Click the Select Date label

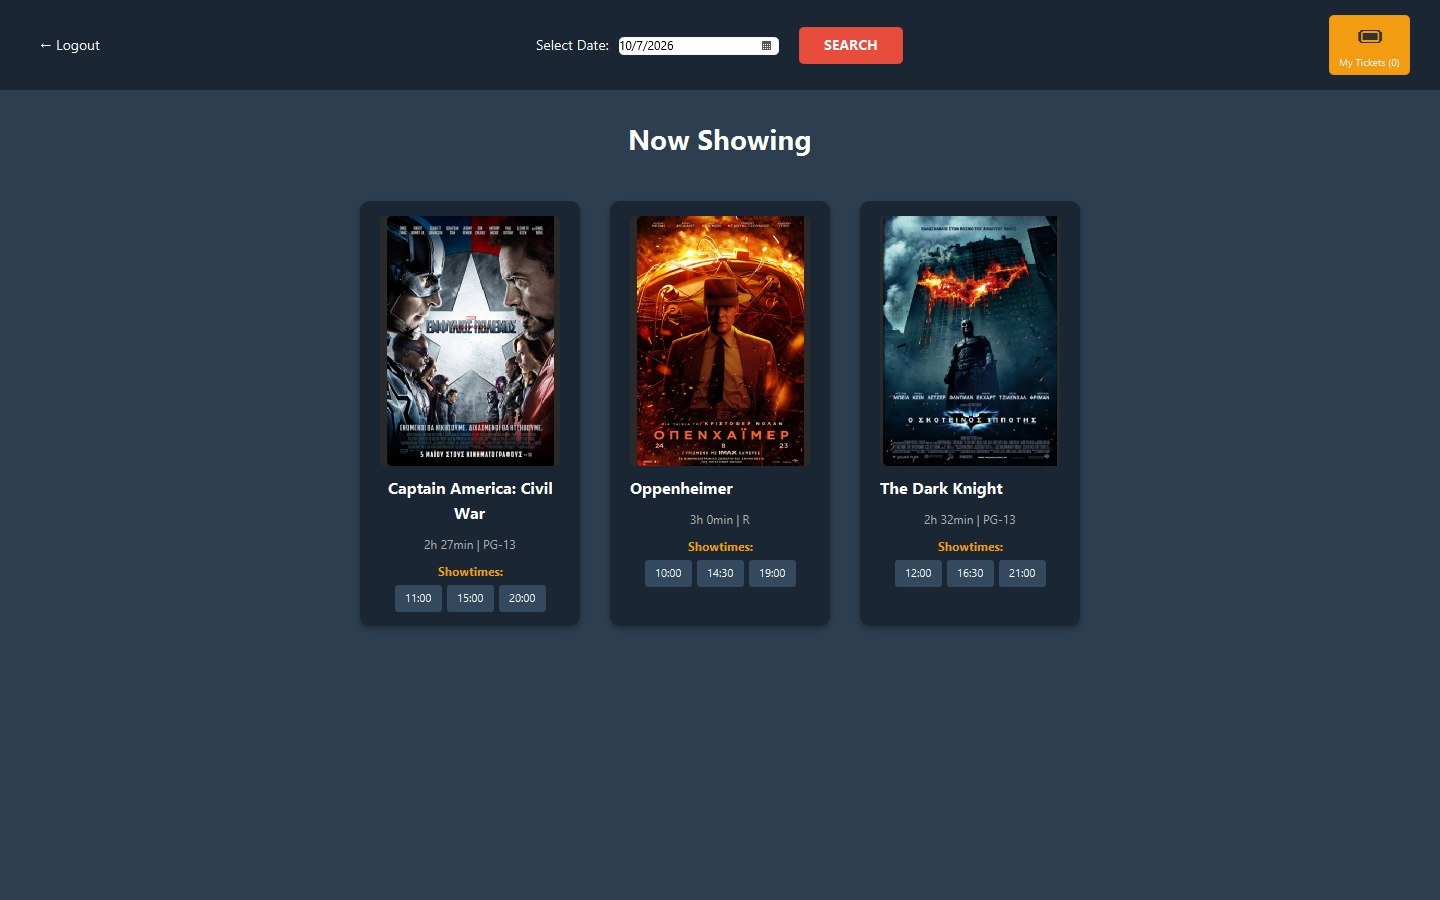[x=572, y=45]
